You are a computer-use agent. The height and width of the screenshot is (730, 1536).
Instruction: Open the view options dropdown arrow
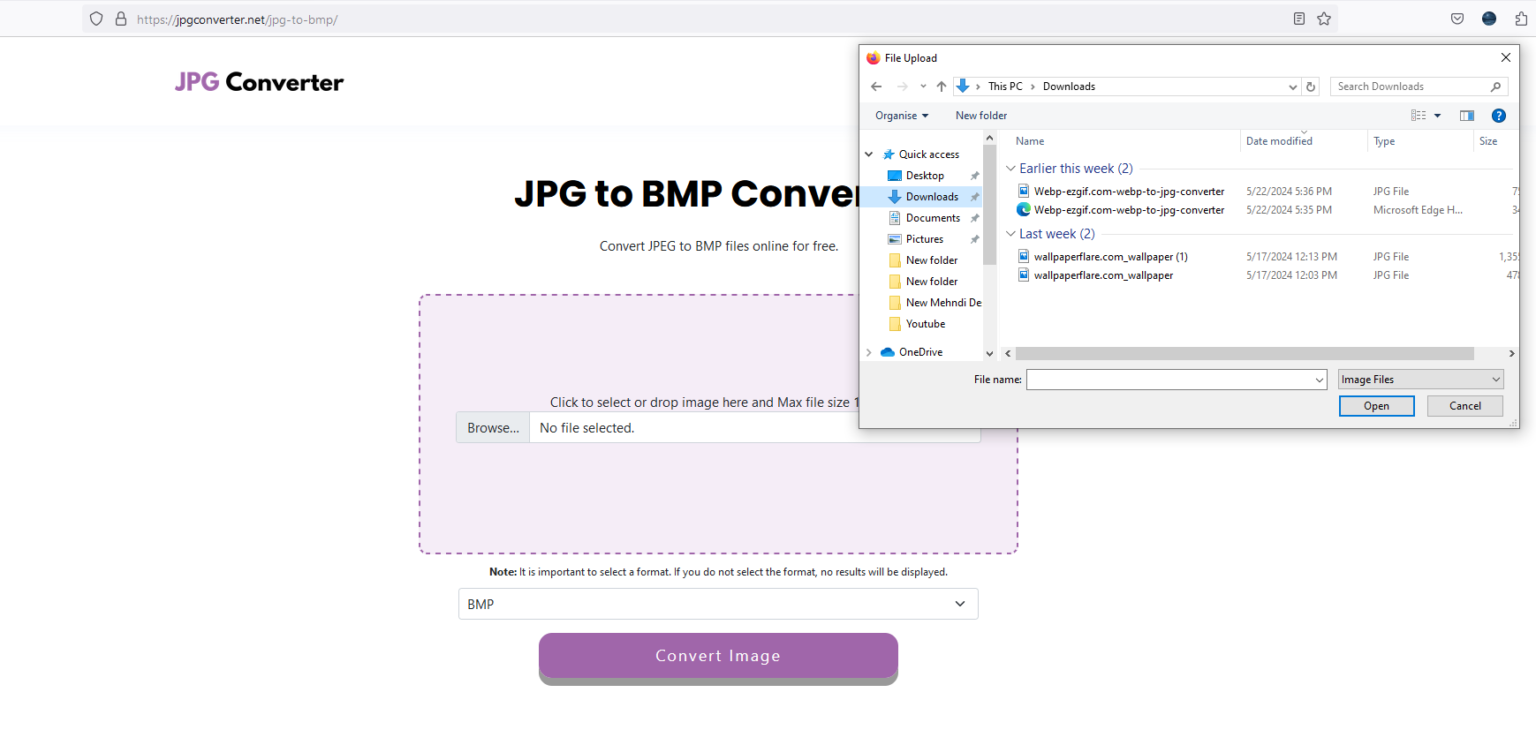1438,116
